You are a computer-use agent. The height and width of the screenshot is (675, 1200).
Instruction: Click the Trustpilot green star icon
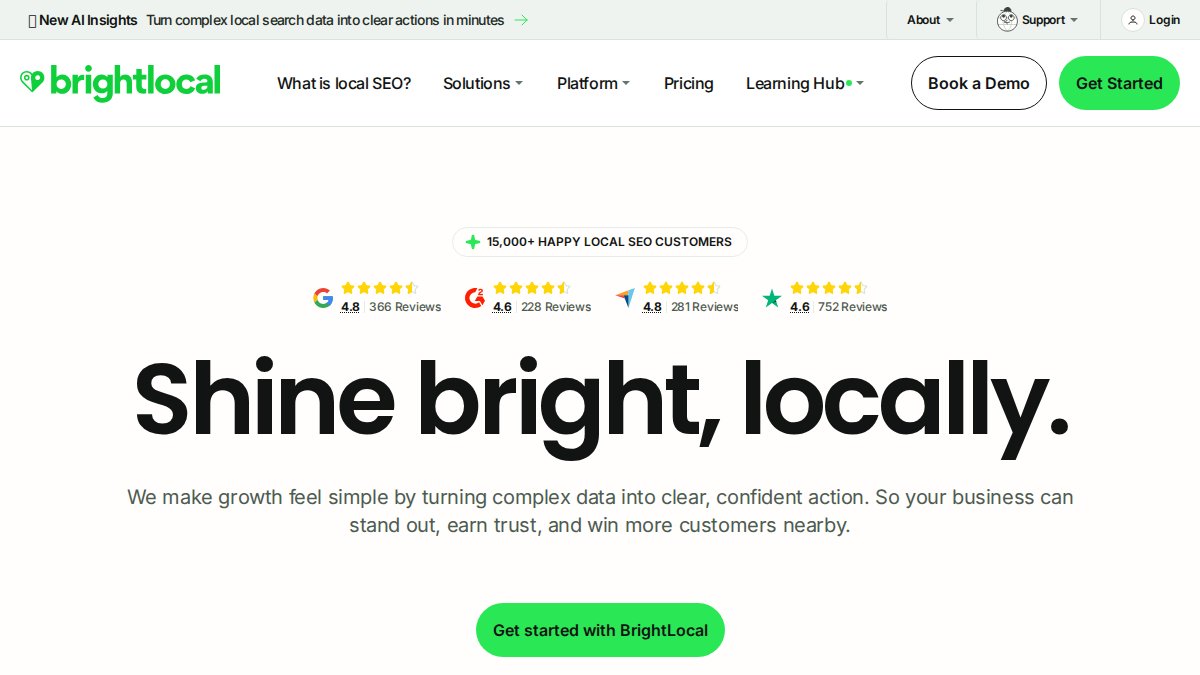tap(772, 298)
